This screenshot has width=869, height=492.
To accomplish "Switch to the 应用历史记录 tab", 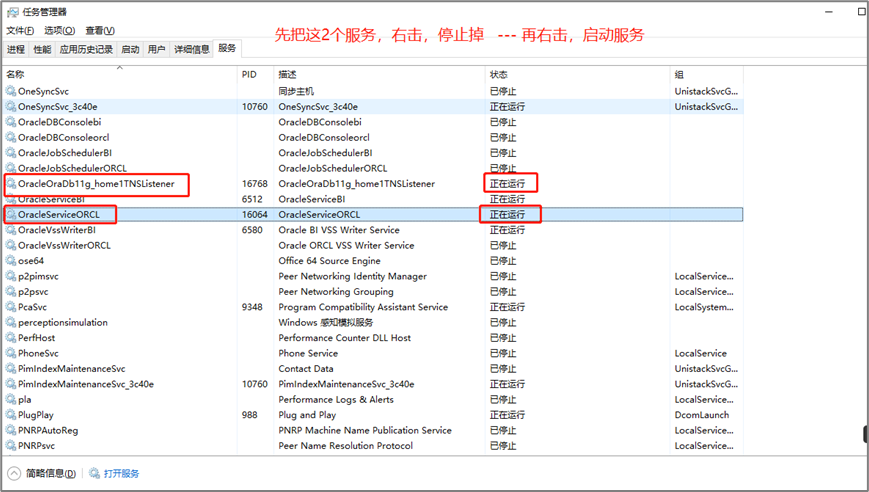I will (86, 49).
